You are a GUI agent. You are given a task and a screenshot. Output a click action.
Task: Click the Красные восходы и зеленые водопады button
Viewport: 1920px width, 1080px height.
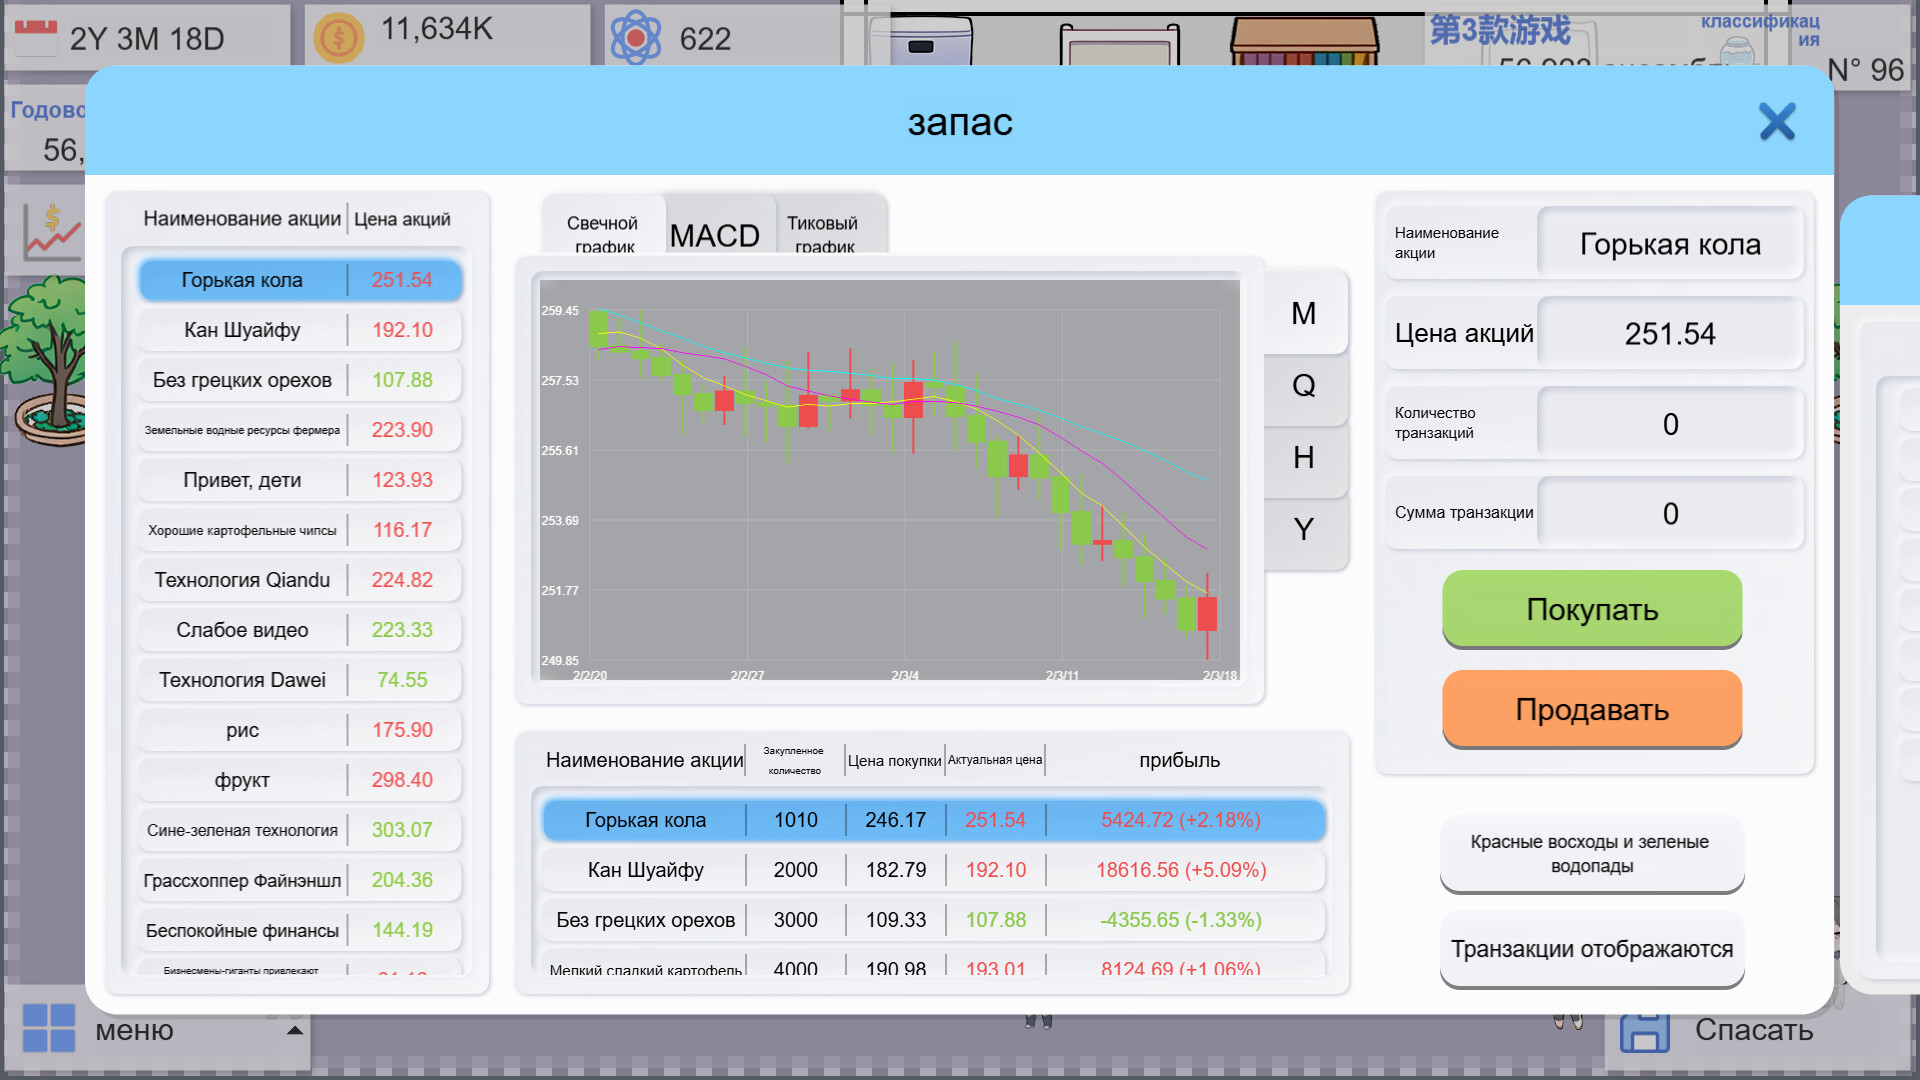1590,854
